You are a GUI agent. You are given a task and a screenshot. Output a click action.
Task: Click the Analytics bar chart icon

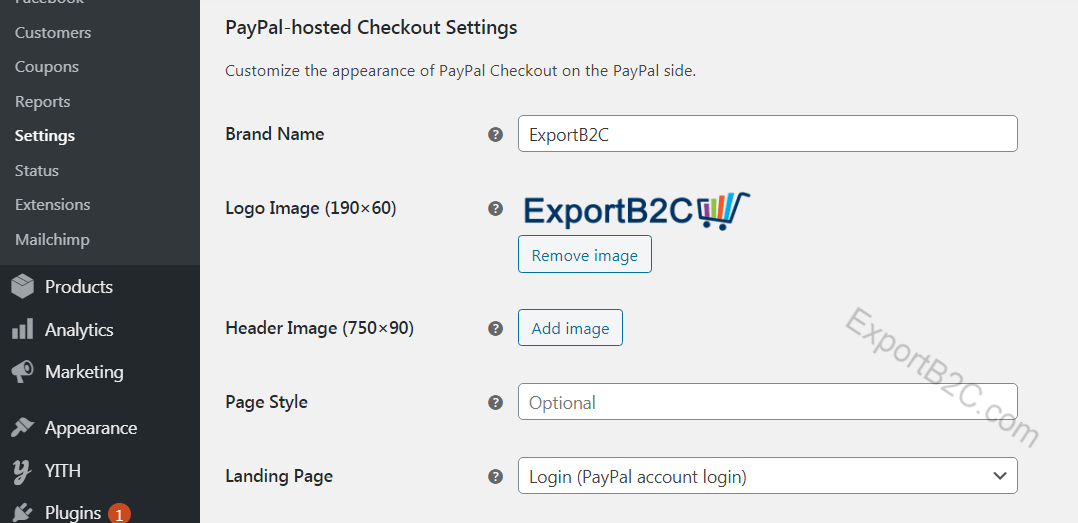[22, 329]
